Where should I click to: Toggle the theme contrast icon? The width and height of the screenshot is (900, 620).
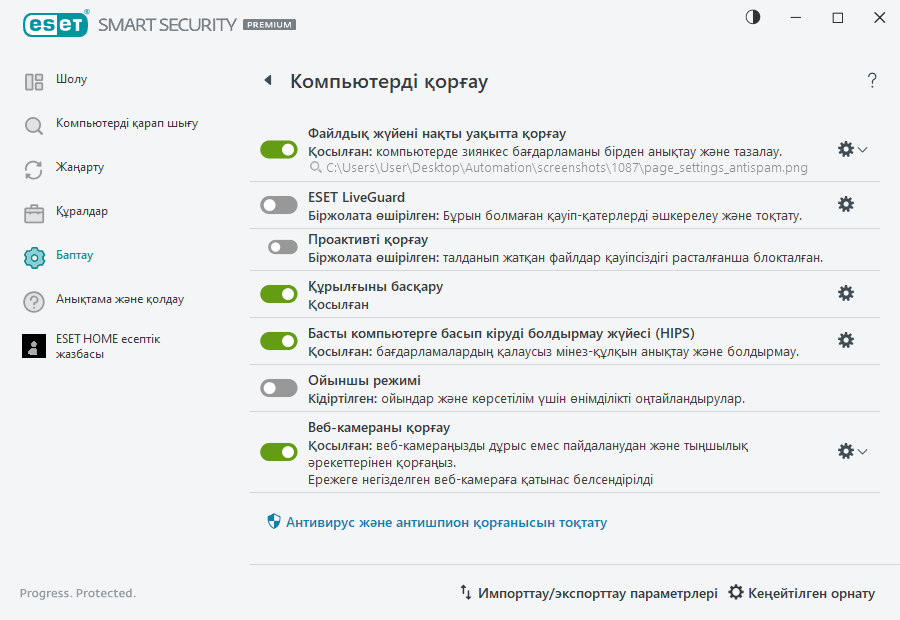753,17
